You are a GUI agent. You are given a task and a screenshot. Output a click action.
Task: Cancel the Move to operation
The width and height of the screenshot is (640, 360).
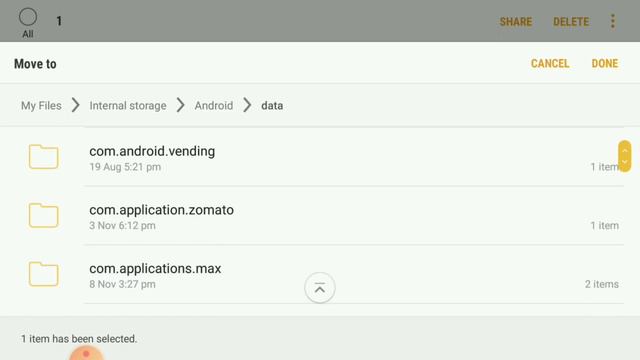550,64
